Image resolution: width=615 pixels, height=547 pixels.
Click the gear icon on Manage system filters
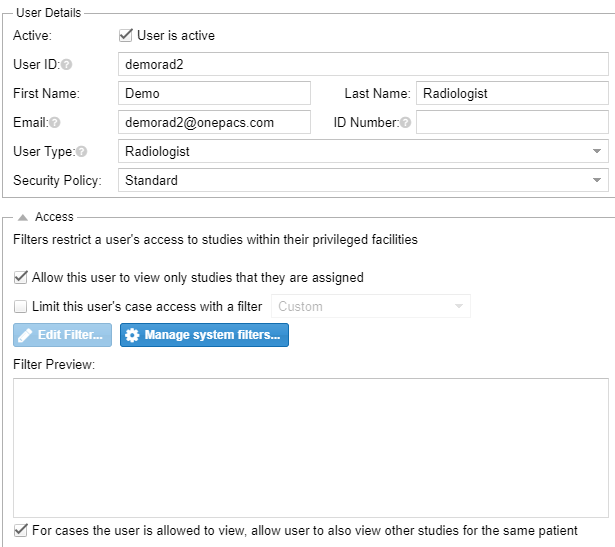click(132, 335)
